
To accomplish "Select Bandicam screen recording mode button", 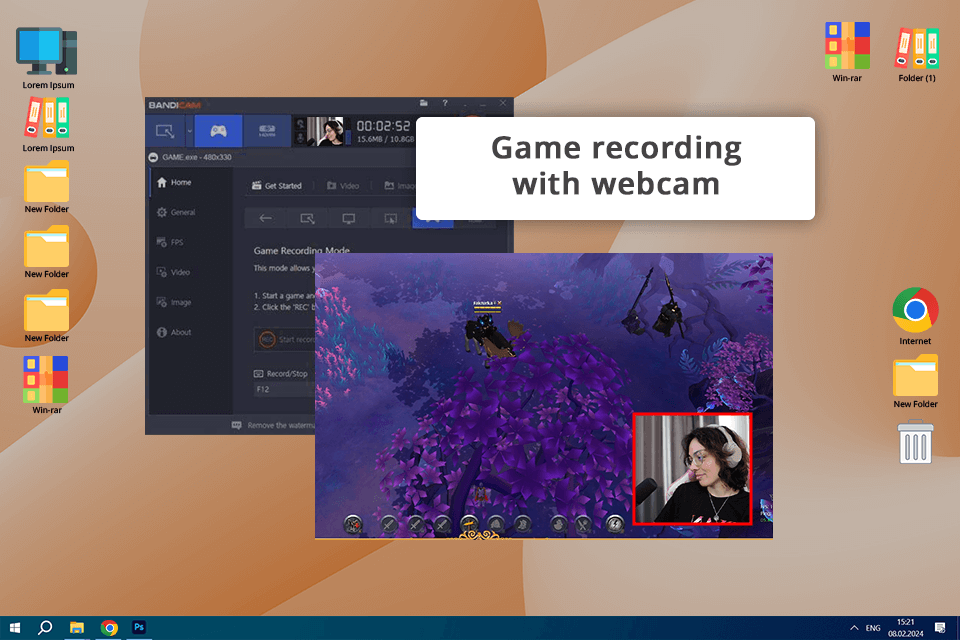I will pyautogui.click(x=165, y=130).
